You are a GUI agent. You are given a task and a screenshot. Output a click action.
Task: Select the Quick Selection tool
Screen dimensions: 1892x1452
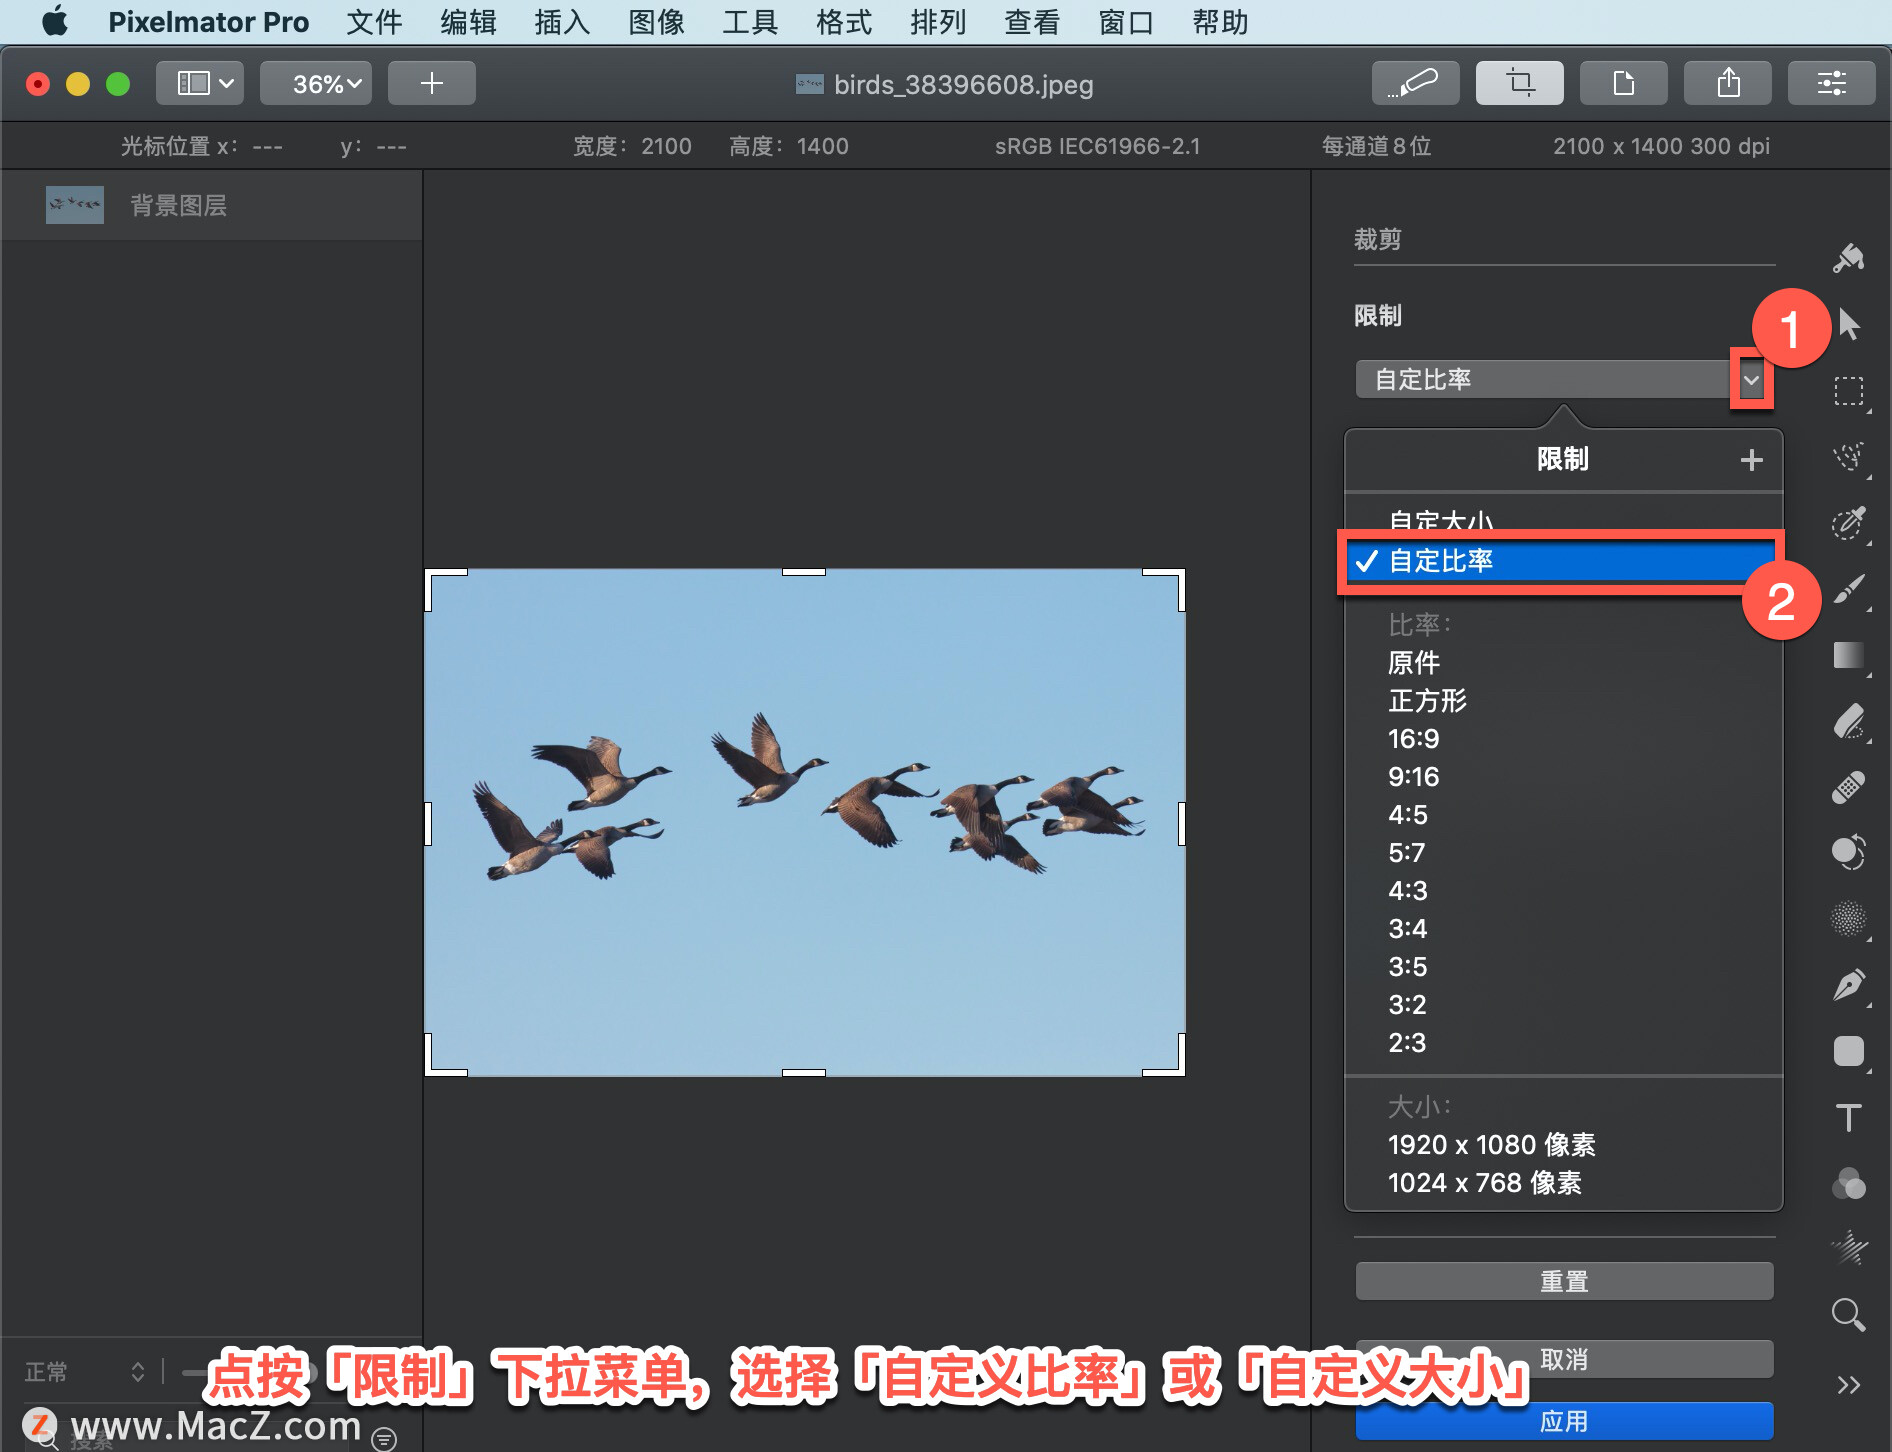tap(1849, 523)
